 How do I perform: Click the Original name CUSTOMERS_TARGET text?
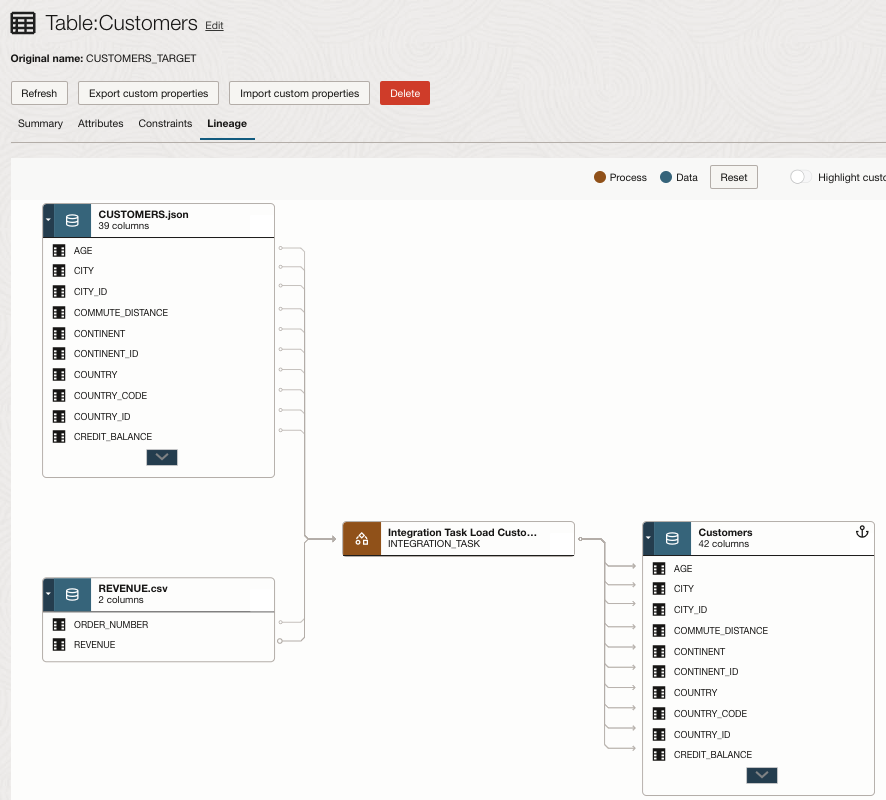pos(103,58)
